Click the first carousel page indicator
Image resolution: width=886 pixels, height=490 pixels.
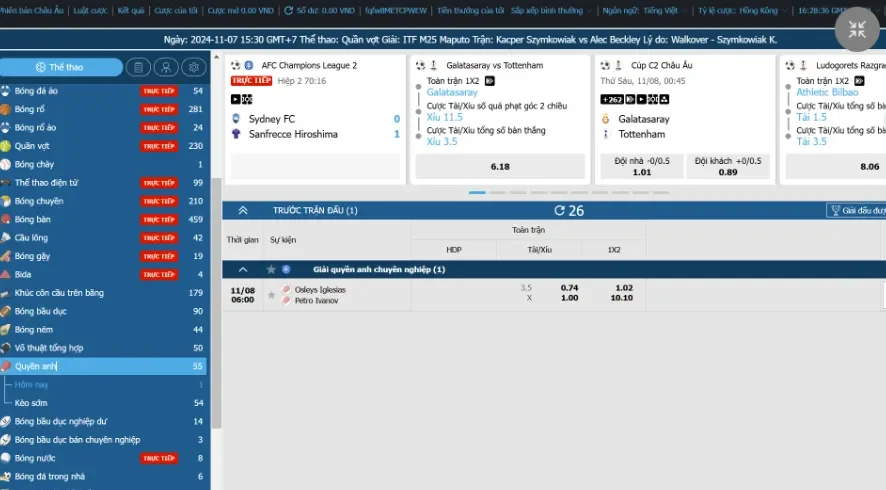(x=477, y=192)
